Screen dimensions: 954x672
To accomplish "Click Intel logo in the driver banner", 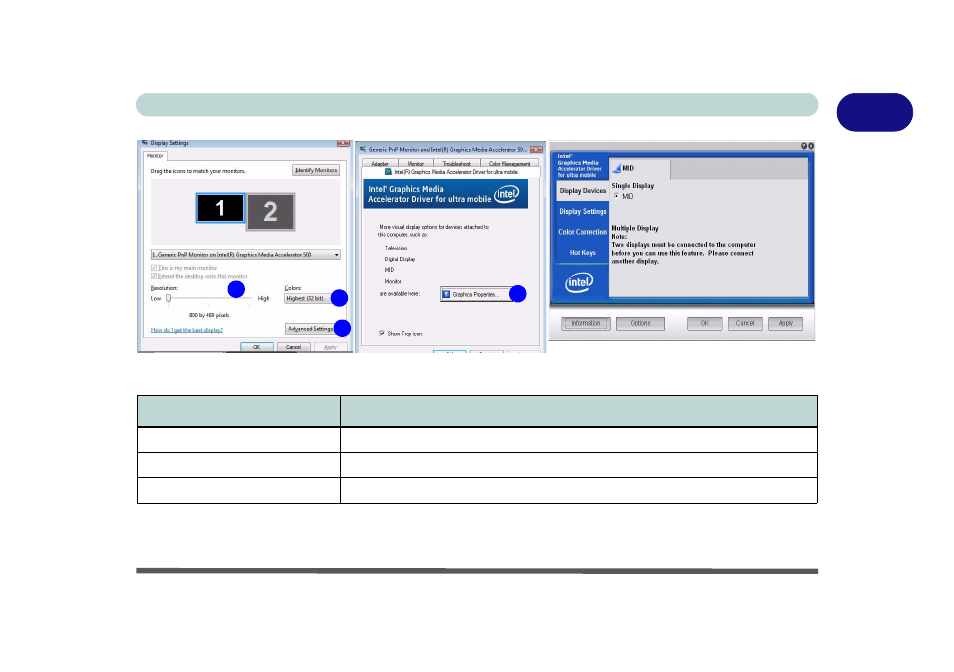I will point(506,194).
